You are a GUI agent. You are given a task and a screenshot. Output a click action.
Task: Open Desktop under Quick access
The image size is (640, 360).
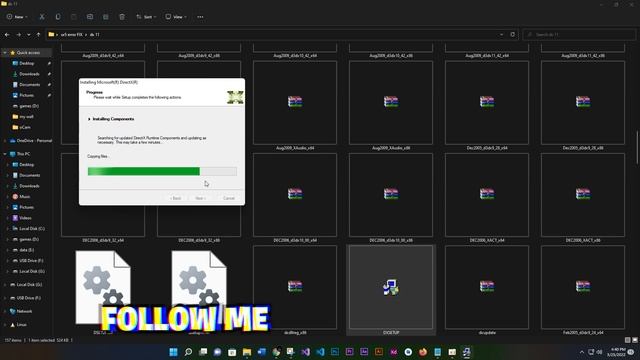27,63
